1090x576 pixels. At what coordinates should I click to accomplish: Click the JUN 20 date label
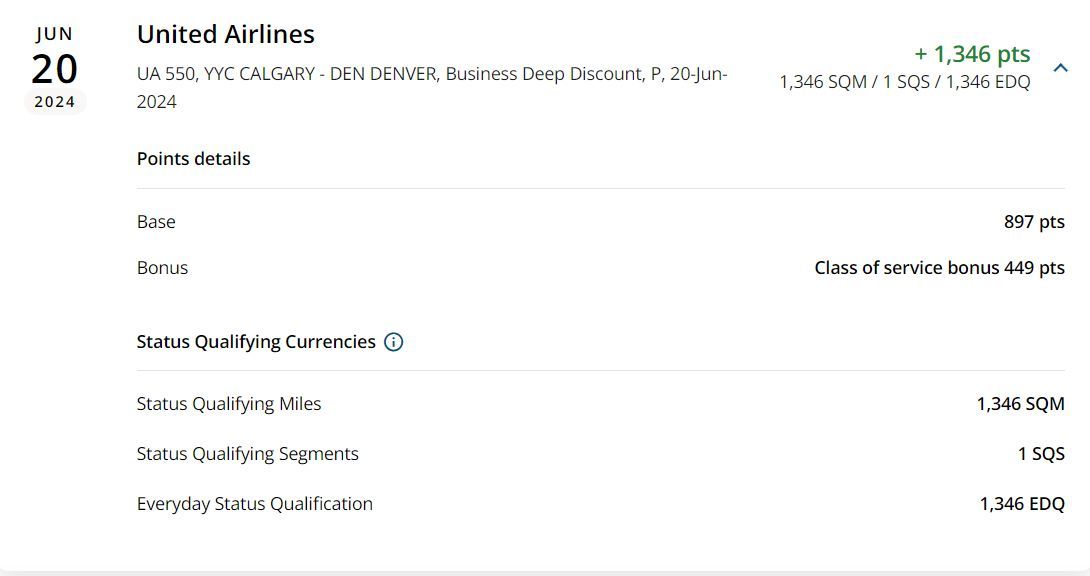(x=54, y=57)
